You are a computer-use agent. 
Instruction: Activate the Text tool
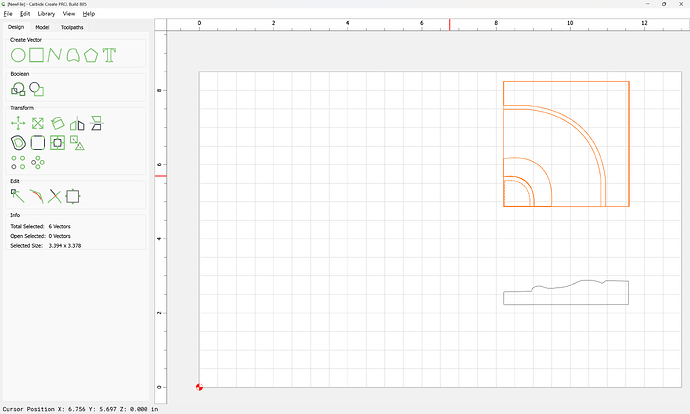[x=109, y=55]
